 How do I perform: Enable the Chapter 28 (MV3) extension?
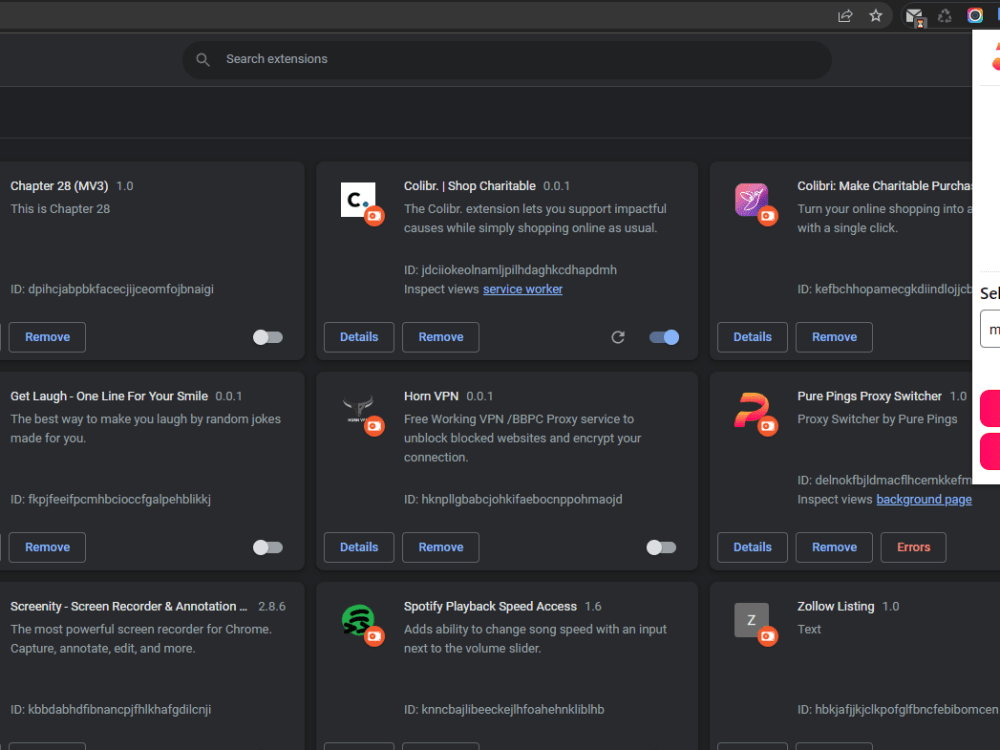click(268, 337)
